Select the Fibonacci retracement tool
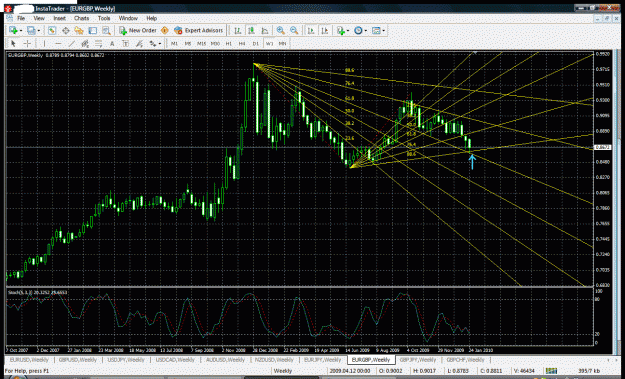 tap(98, 43)
